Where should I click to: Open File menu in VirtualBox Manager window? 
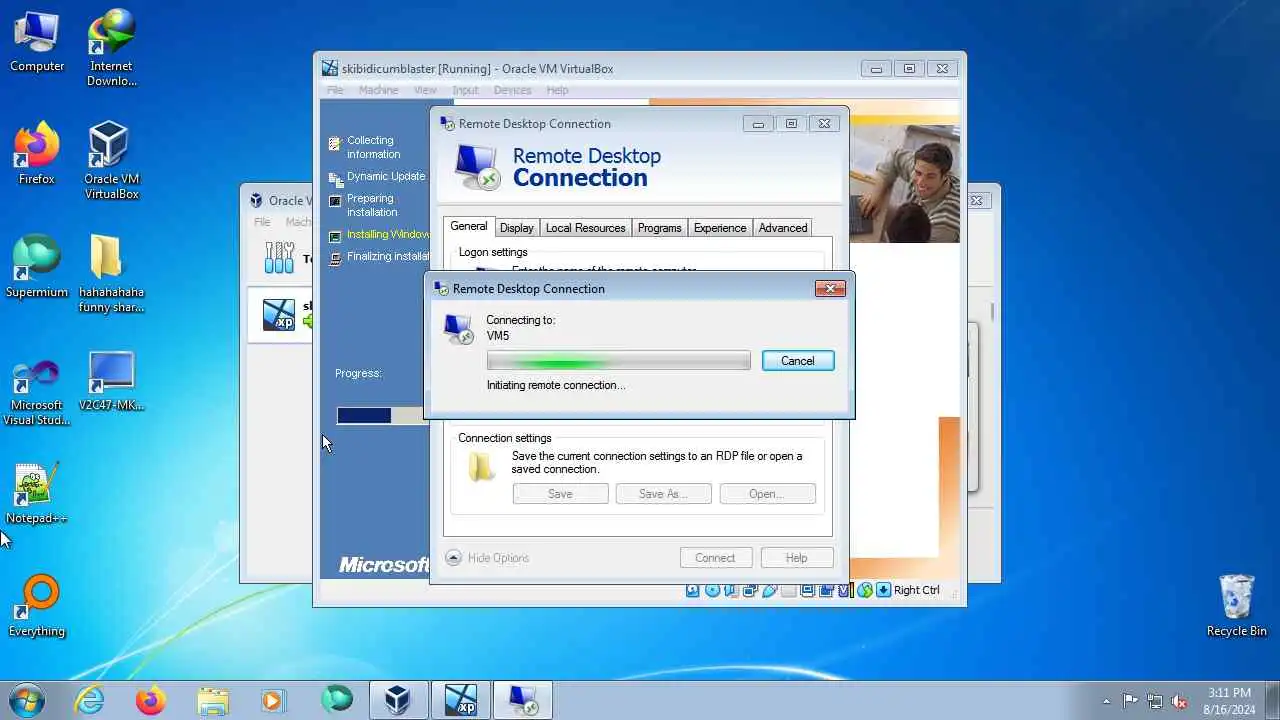pos(262,222)
